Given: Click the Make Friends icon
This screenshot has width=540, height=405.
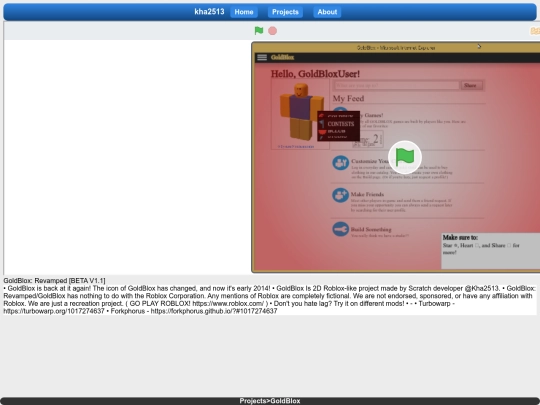Looking at the screenshot, I should (x=341, y=195).
